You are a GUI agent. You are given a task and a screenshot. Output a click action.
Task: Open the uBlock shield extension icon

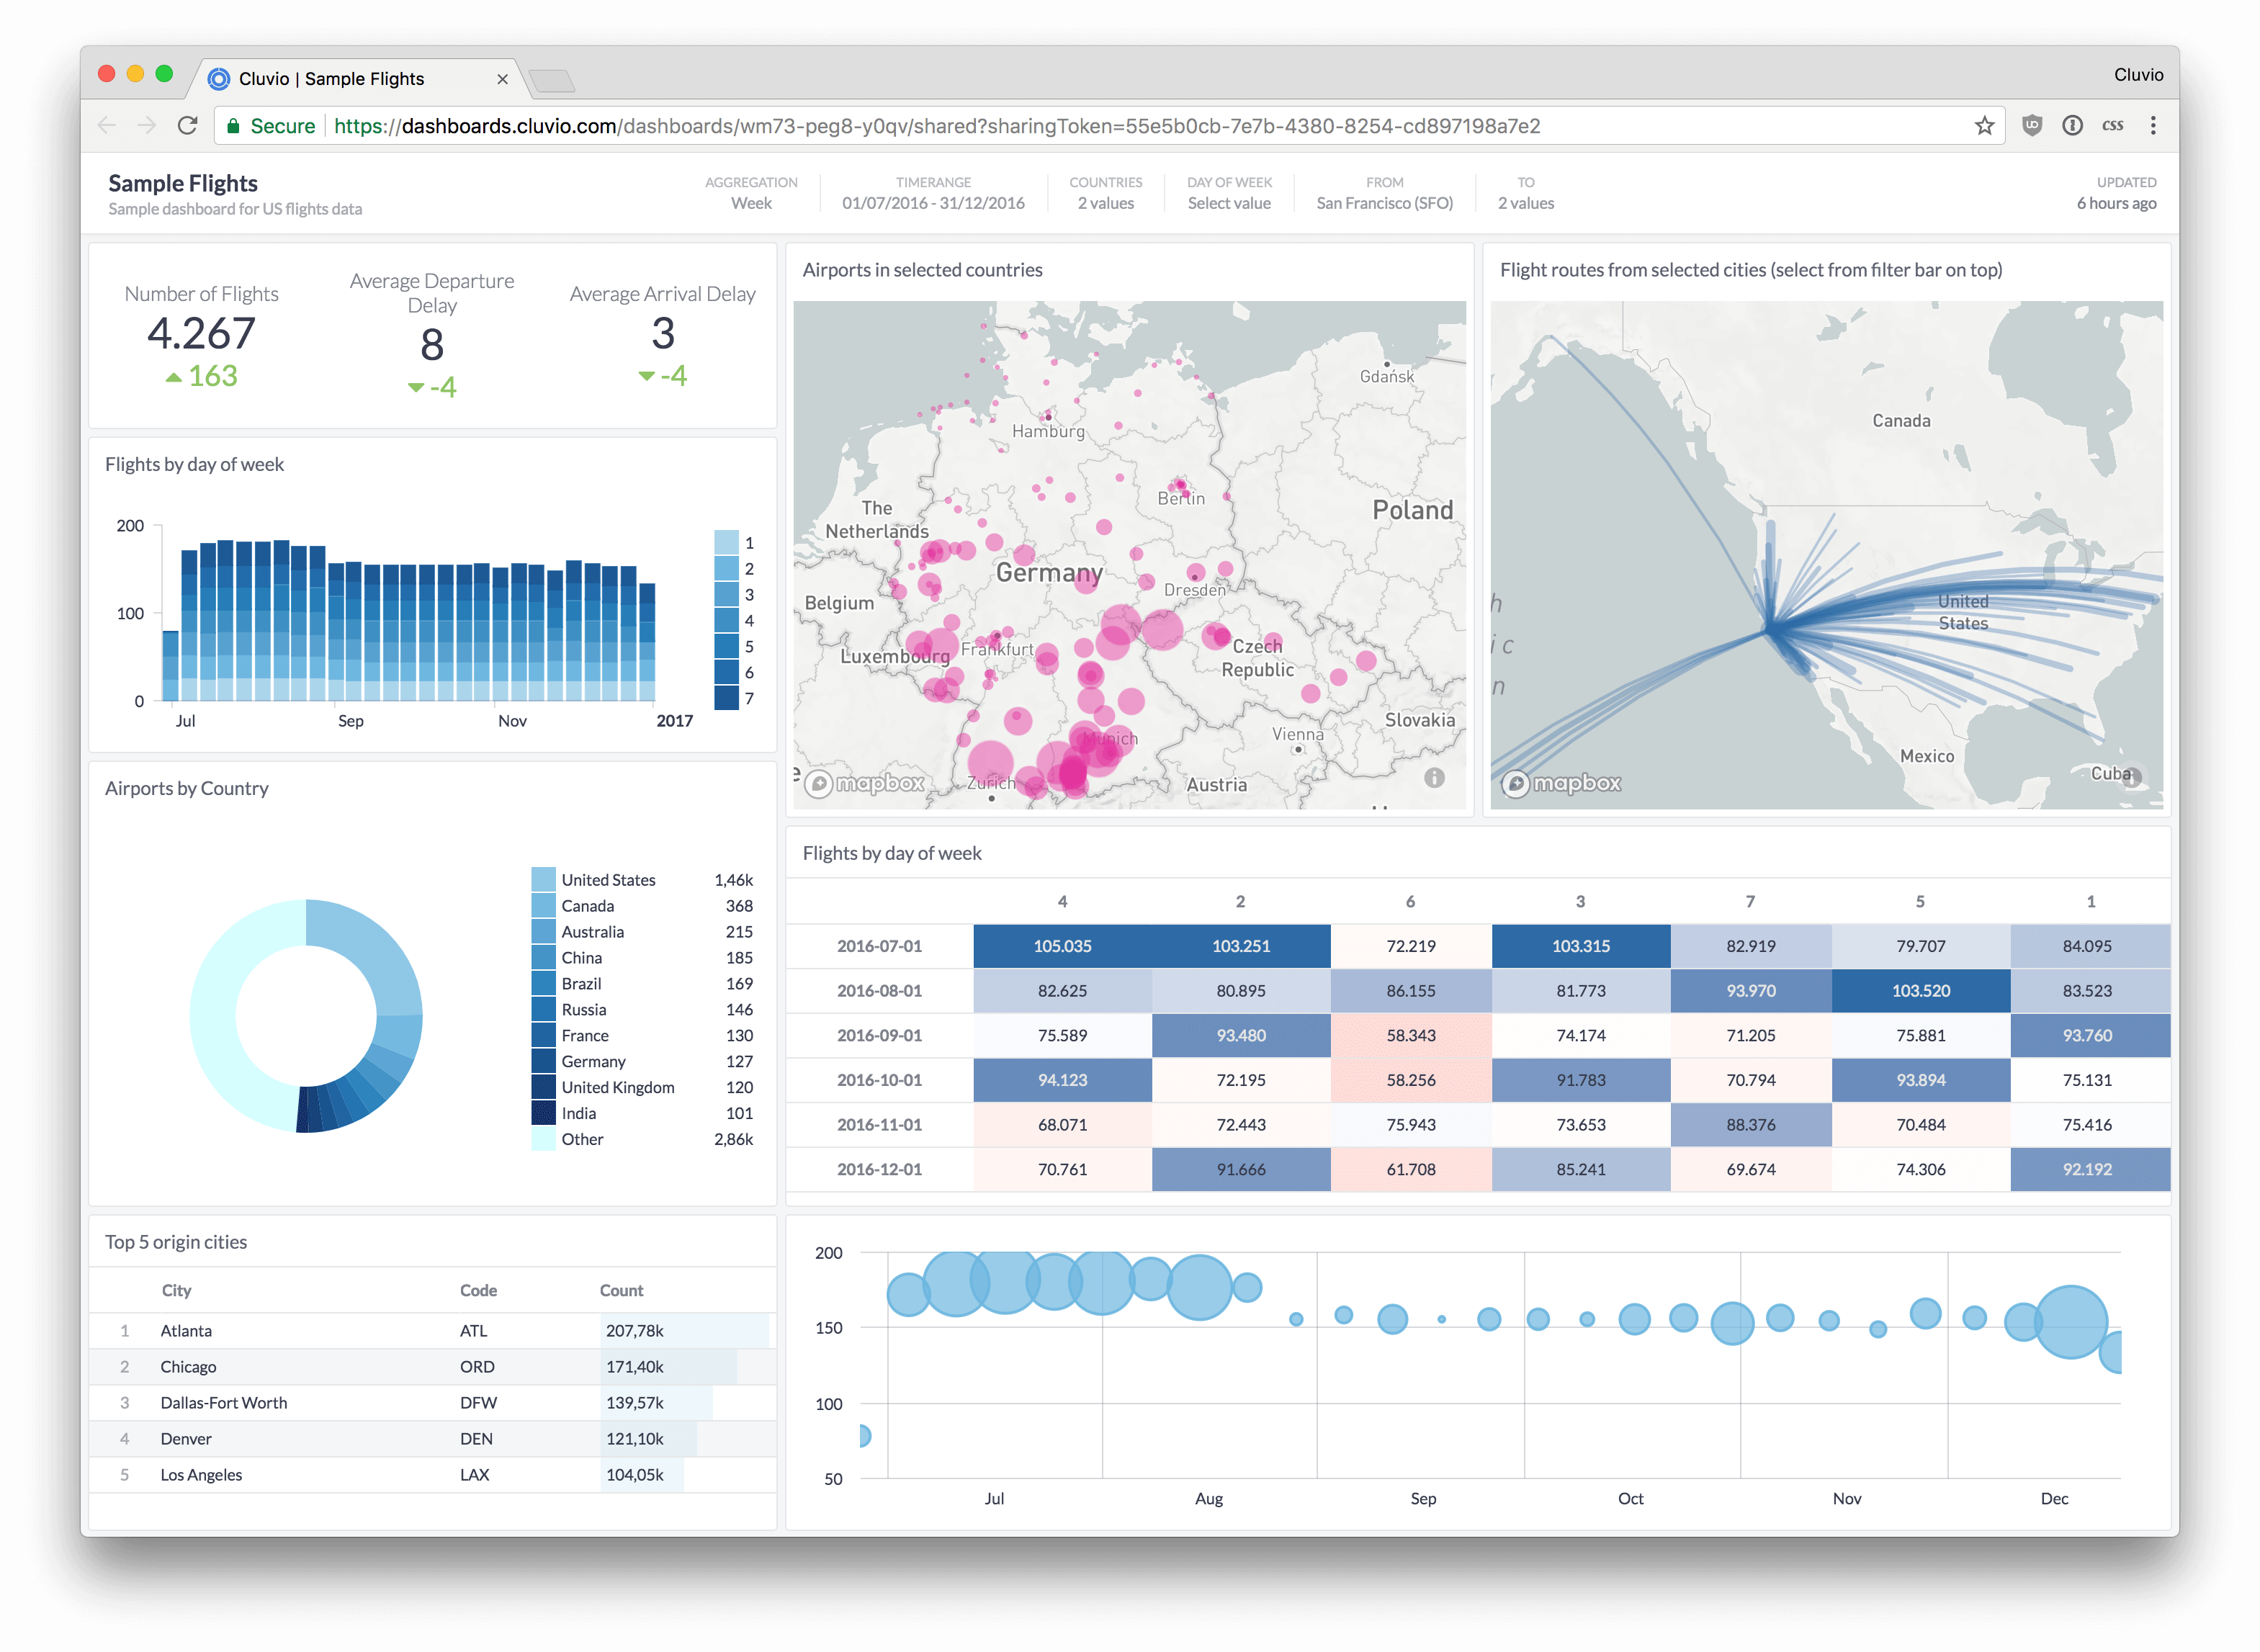click(2032, 126)
